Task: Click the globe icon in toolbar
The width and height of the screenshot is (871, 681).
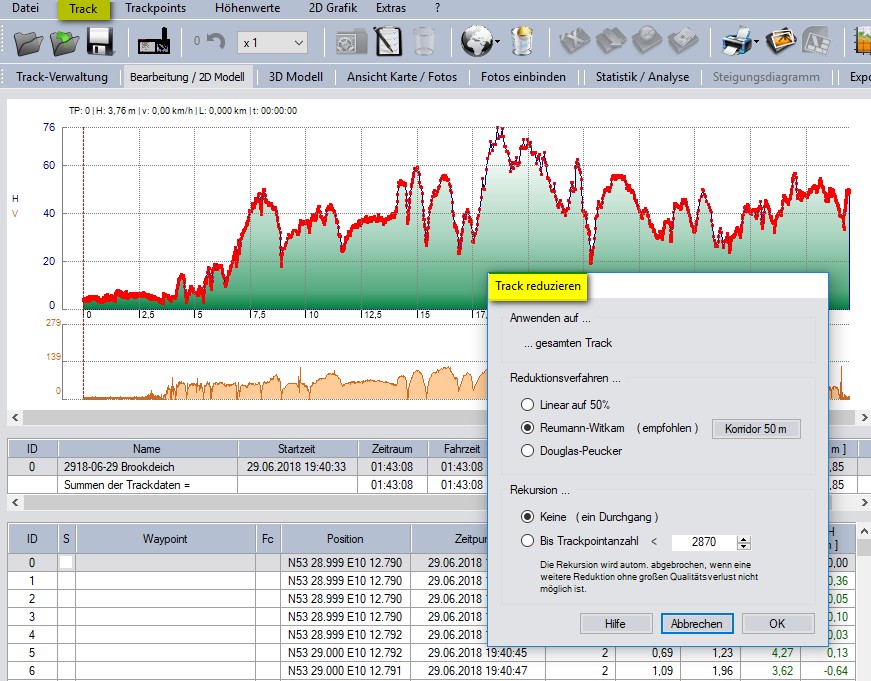Action: pyautogui.click(x=475, y=42)
